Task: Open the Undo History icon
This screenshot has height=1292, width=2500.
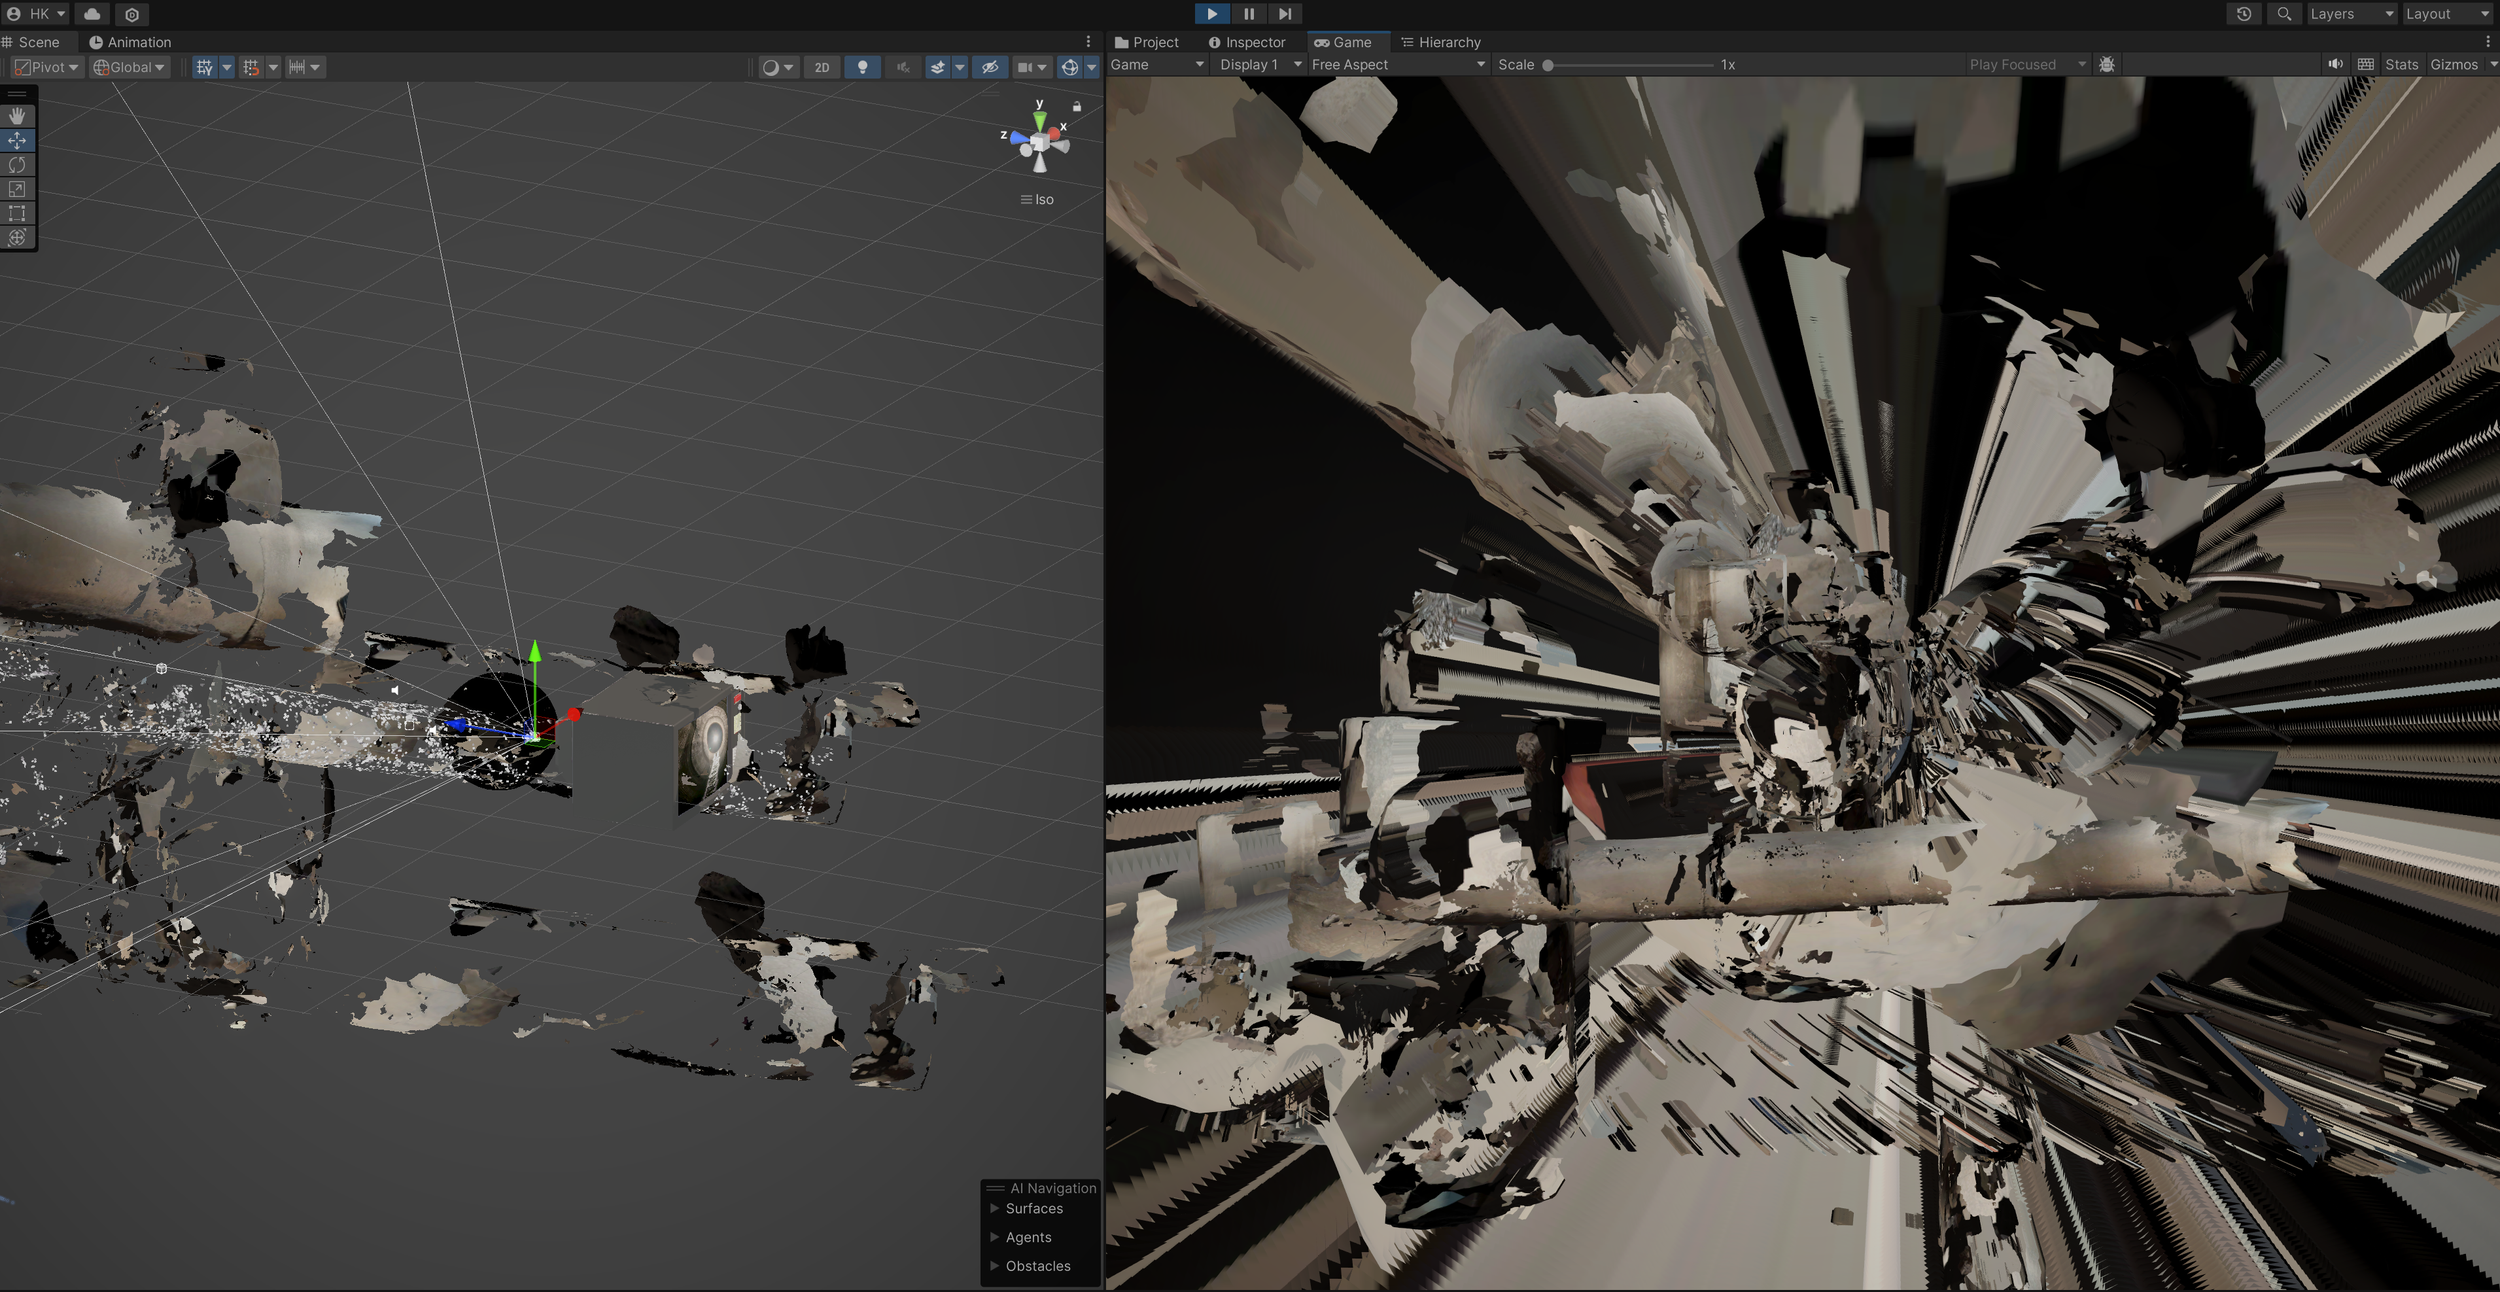Action: (2244, 14)
